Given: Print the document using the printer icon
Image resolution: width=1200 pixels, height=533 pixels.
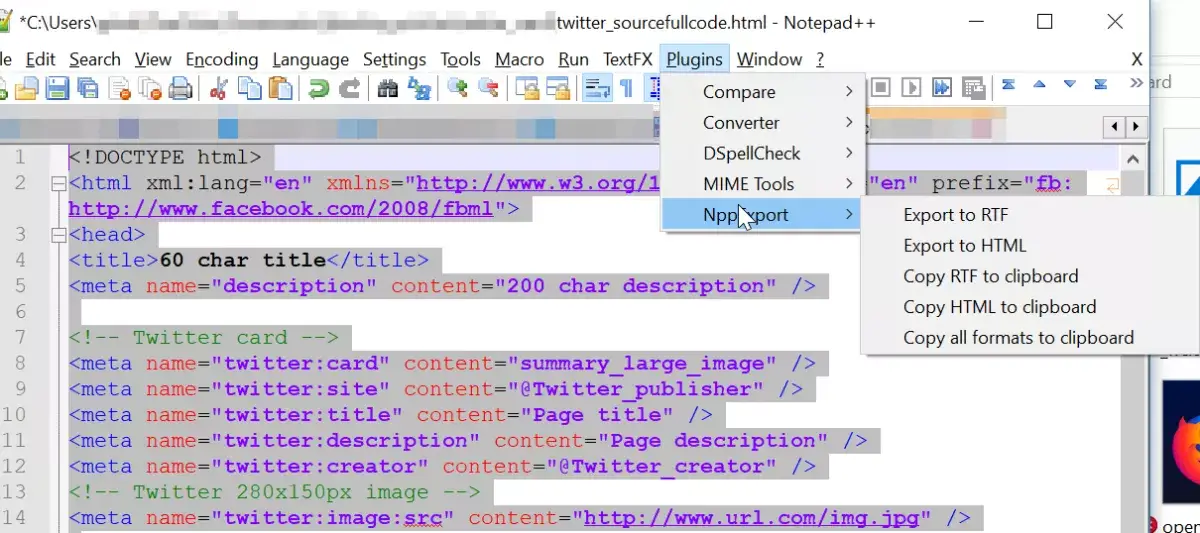Looking at the screenshot, I should tap(181, 89).
